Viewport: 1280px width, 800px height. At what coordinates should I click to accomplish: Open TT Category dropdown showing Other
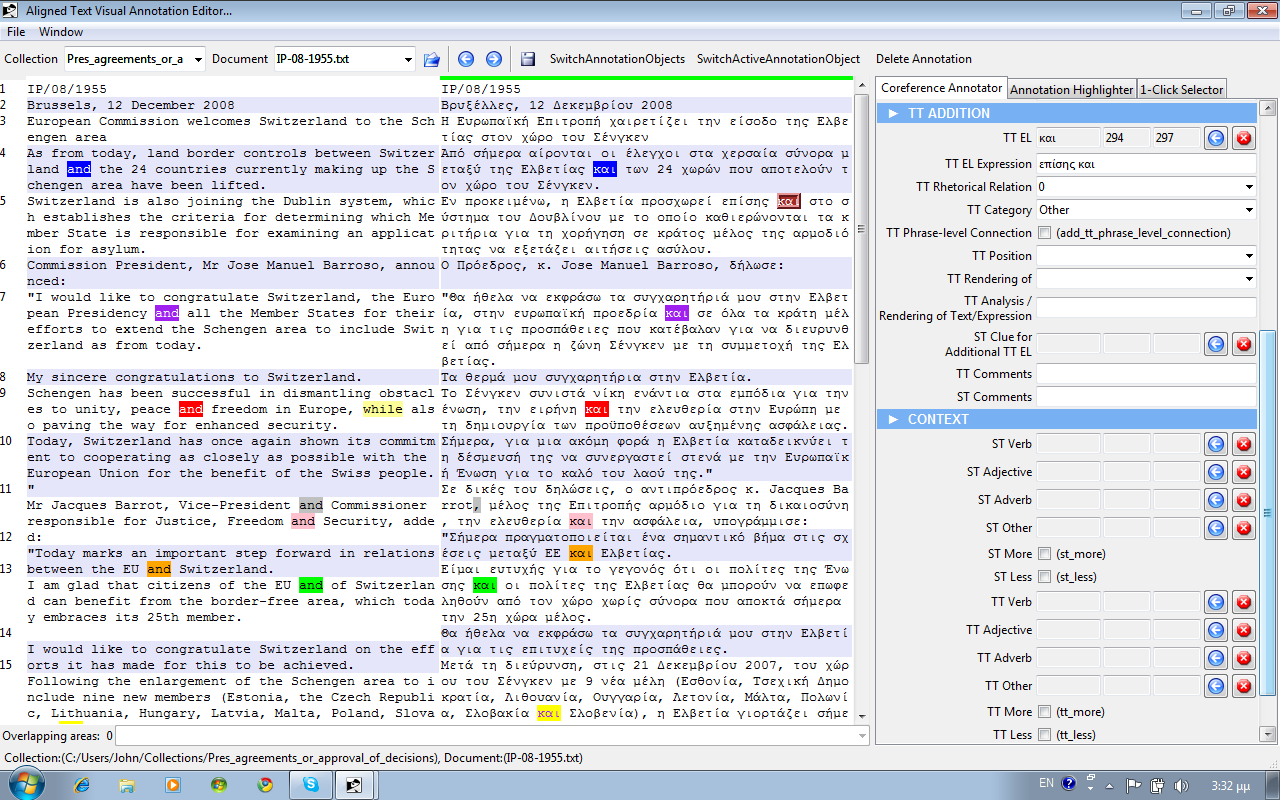pyautogui.click(x=1146, y=210)
